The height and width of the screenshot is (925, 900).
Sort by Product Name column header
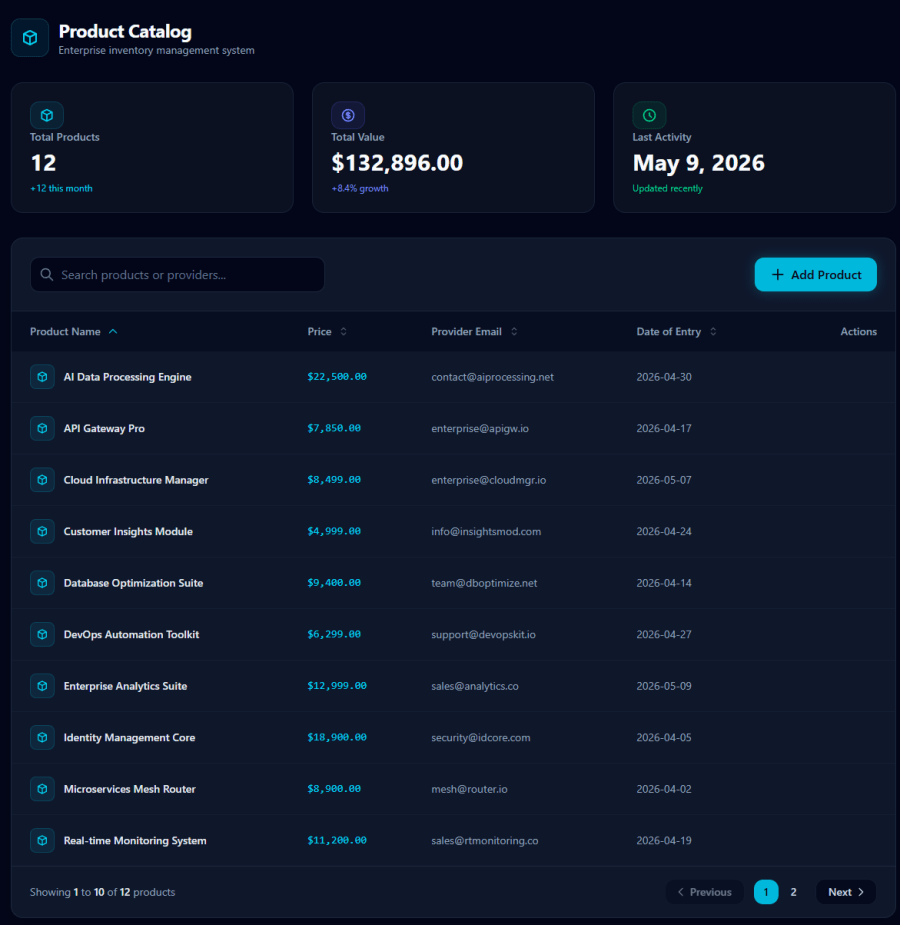[74, 332]
